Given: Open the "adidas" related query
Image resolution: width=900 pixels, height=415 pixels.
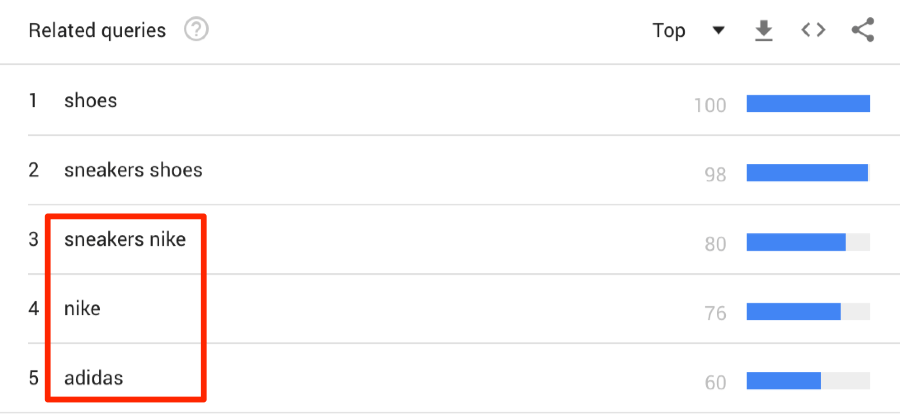Looking at the screenshot, I should [94, 379].
